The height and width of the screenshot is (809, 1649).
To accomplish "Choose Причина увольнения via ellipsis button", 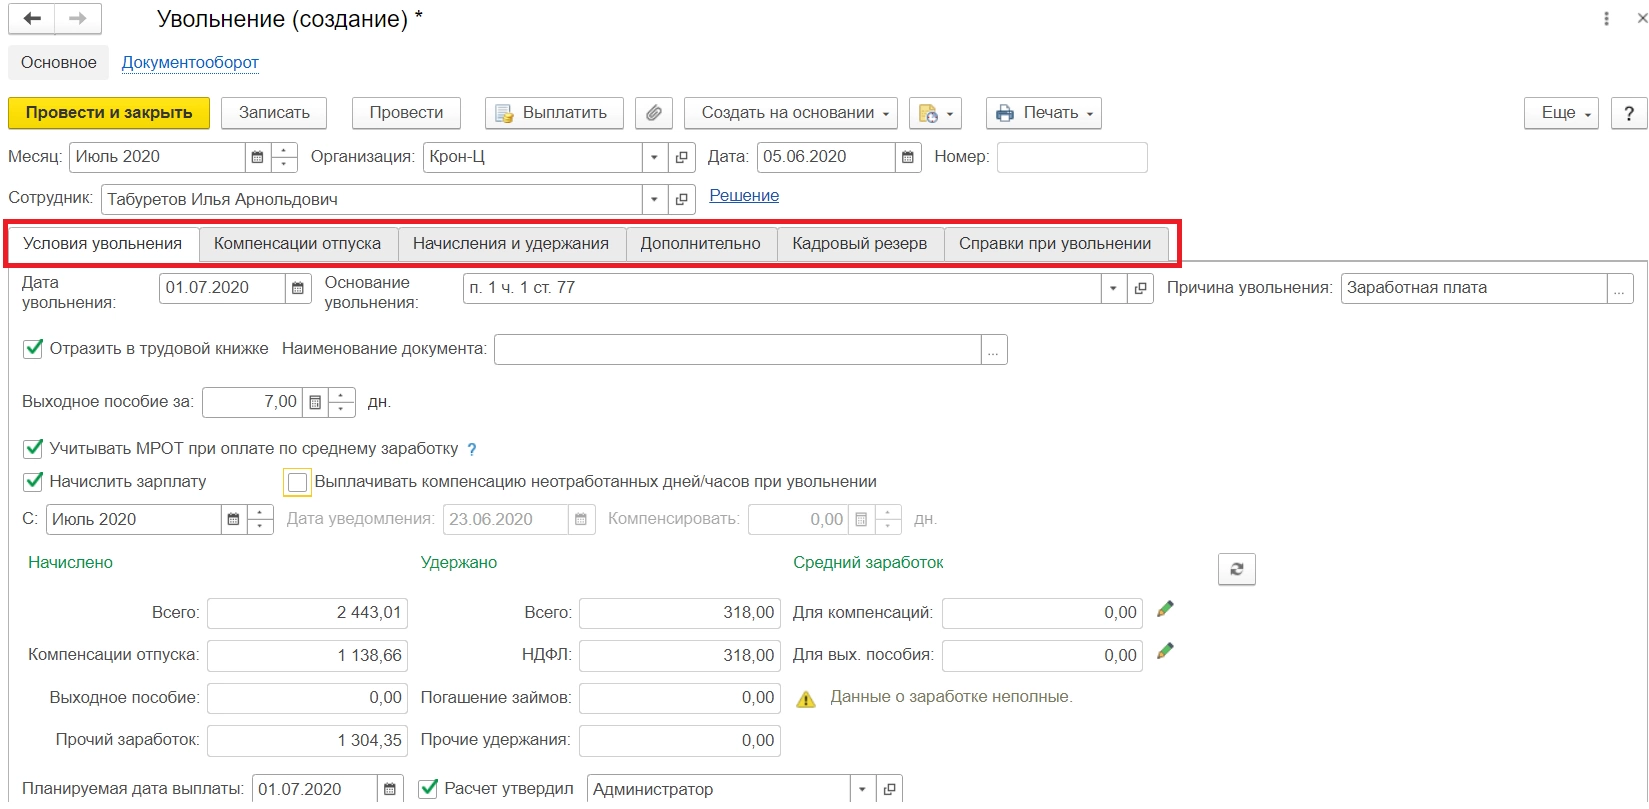I will [x=1620, y=288].
